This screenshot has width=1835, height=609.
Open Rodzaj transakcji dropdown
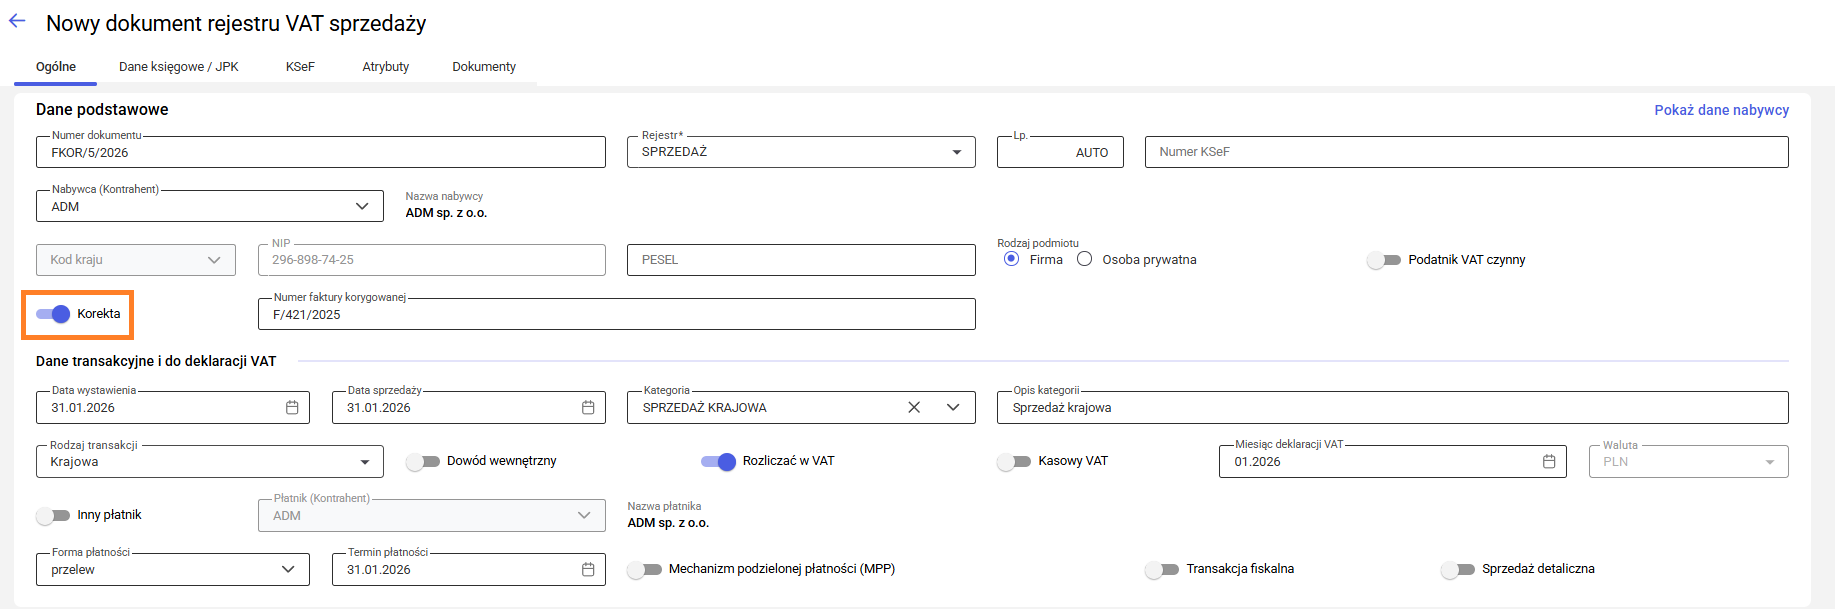[364, 462]
